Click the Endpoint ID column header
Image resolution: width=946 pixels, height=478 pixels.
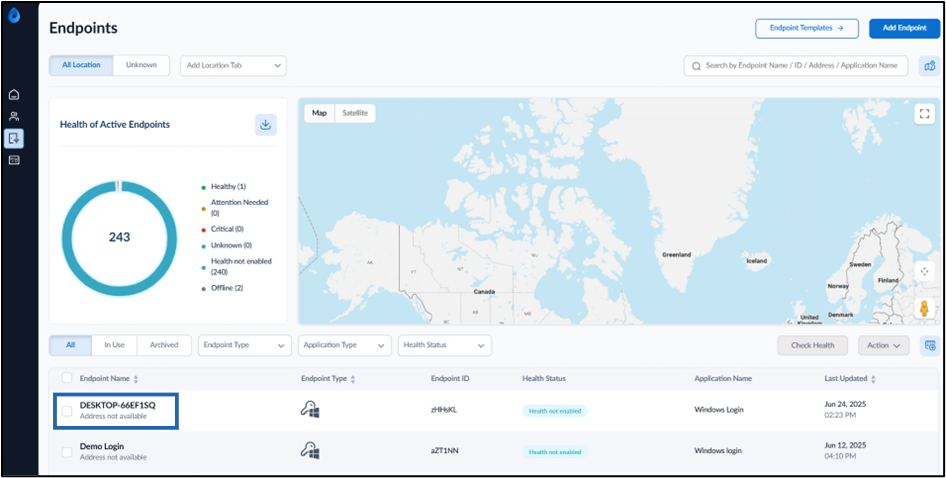pyautogui.click(x=450, y=378)
